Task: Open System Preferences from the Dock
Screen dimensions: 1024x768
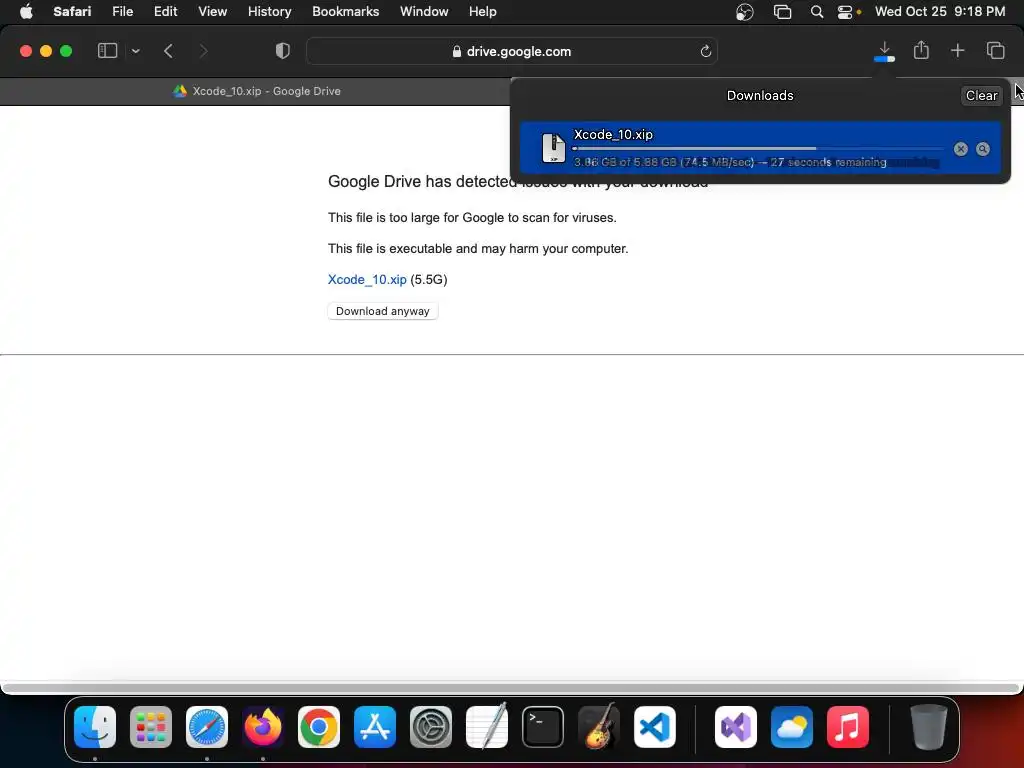Action: (x=431, y=727)
